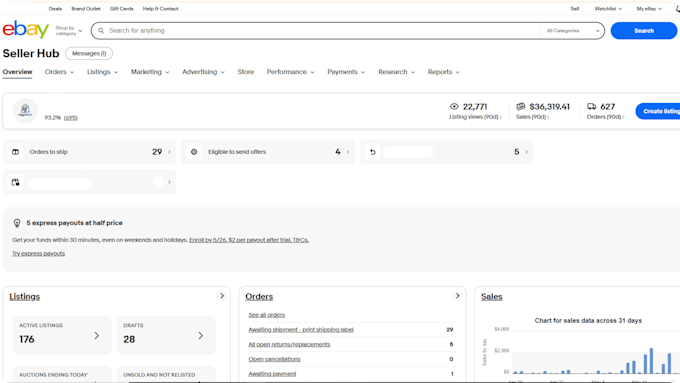Open Help & Contact

160,9
